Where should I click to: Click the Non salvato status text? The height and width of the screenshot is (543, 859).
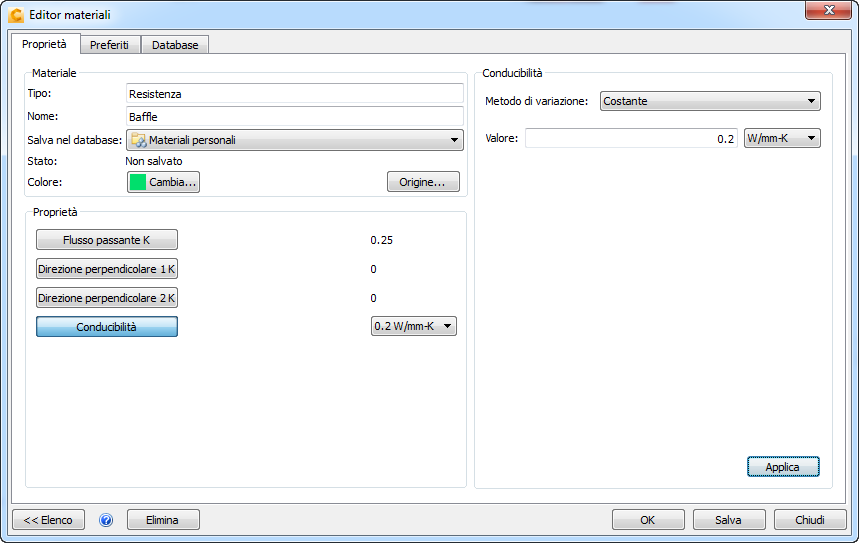click(x=154, y=161)
